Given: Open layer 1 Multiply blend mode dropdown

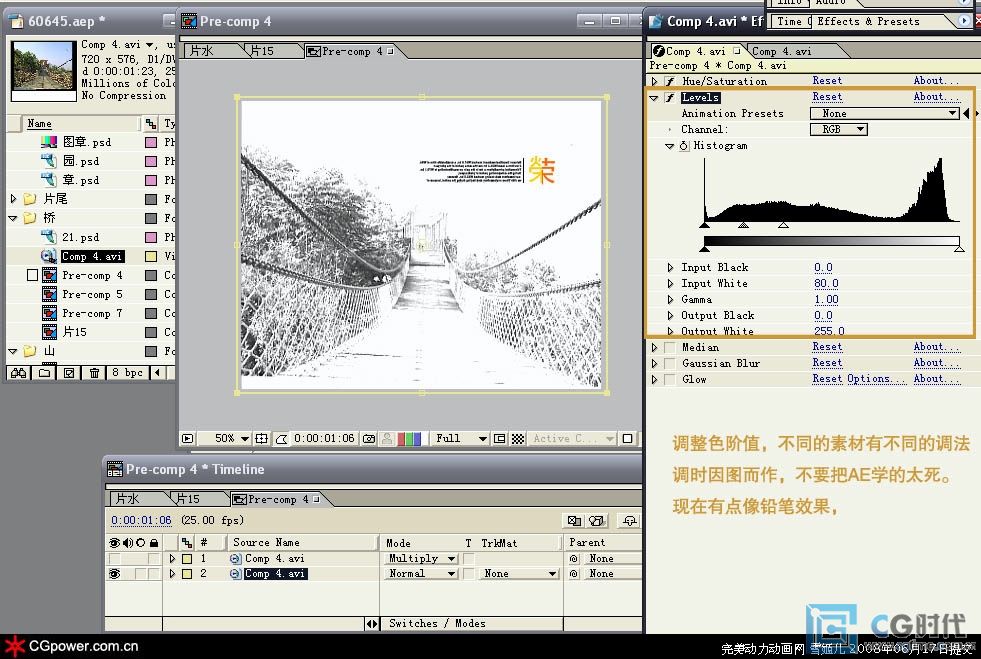Looking at the screenshot, I should (421, 559).
